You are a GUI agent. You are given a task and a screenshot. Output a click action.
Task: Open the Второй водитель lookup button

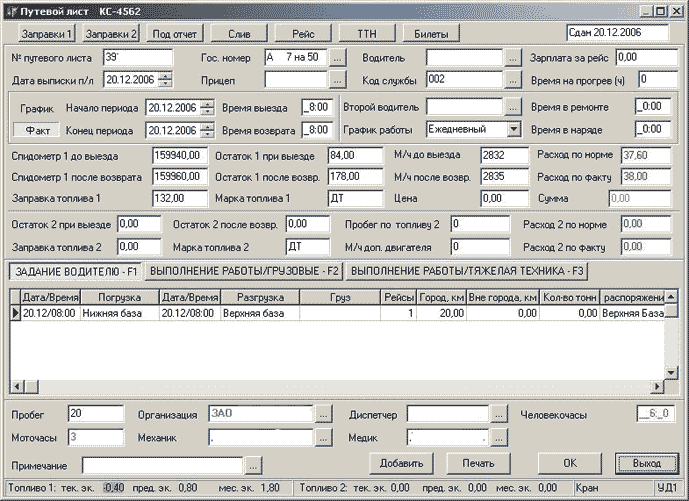click(512, 107)
